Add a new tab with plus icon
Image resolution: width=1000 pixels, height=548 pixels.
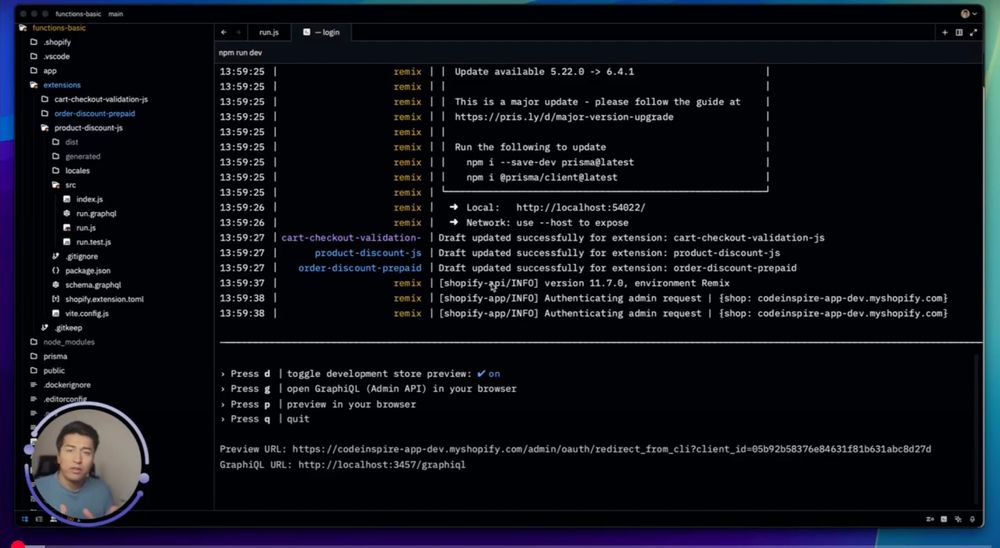[x=945, y=32]
